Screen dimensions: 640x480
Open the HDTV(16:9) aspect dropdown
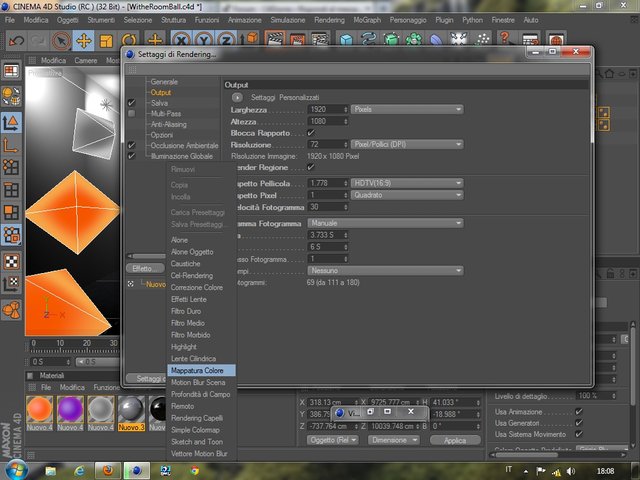coord(407,183)
